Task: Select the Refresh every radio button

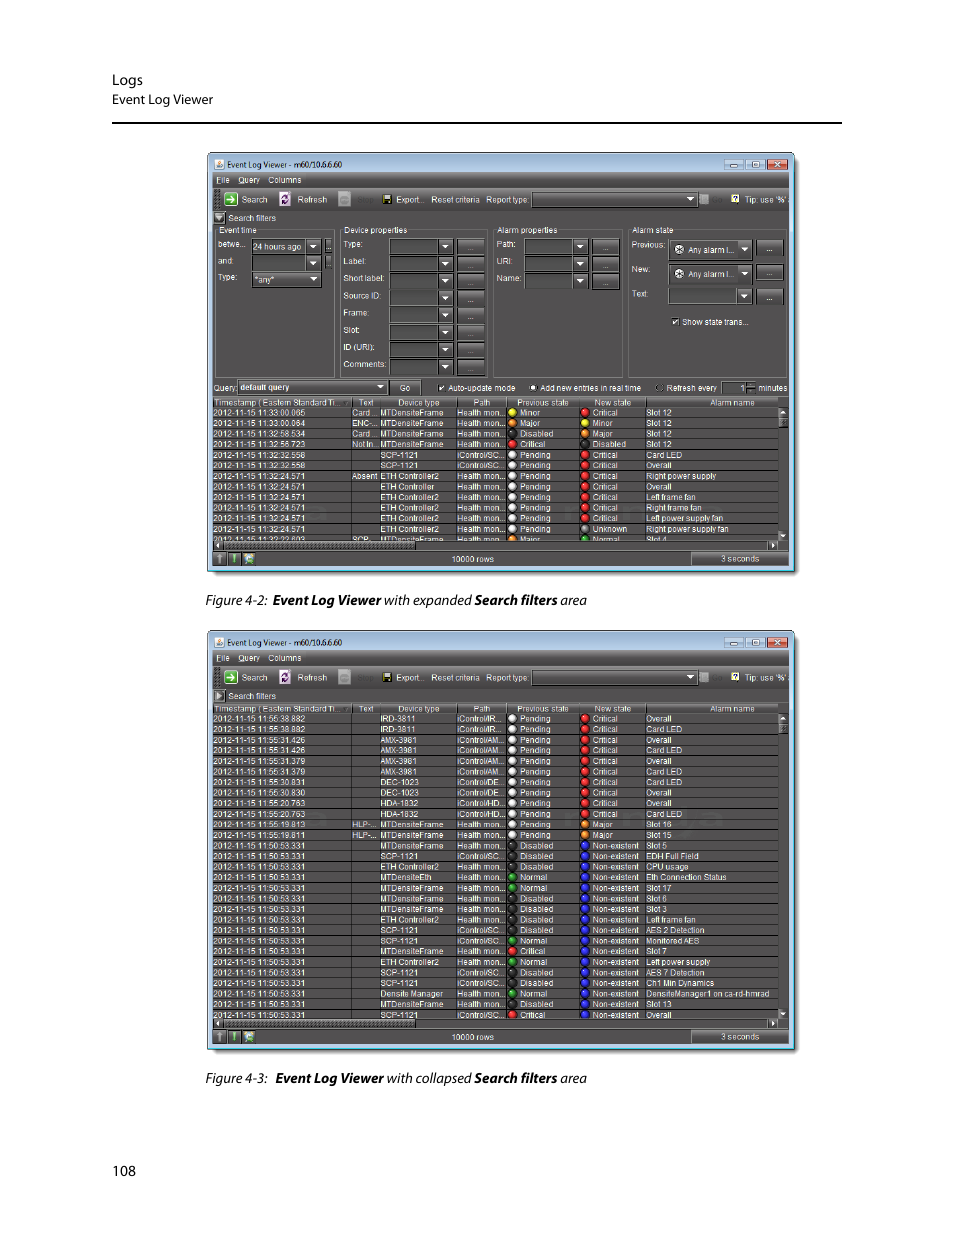Action: coord(659,388)
